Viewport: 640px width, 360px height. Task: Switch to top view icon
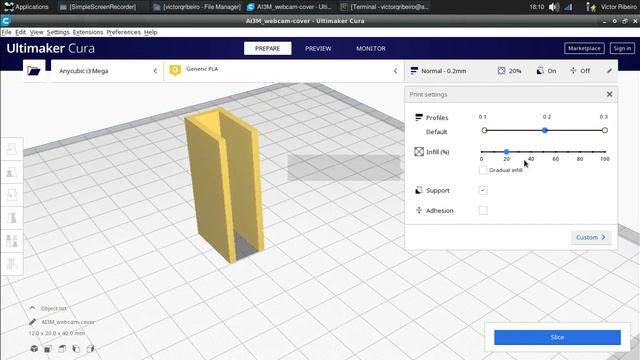(62, 349)
